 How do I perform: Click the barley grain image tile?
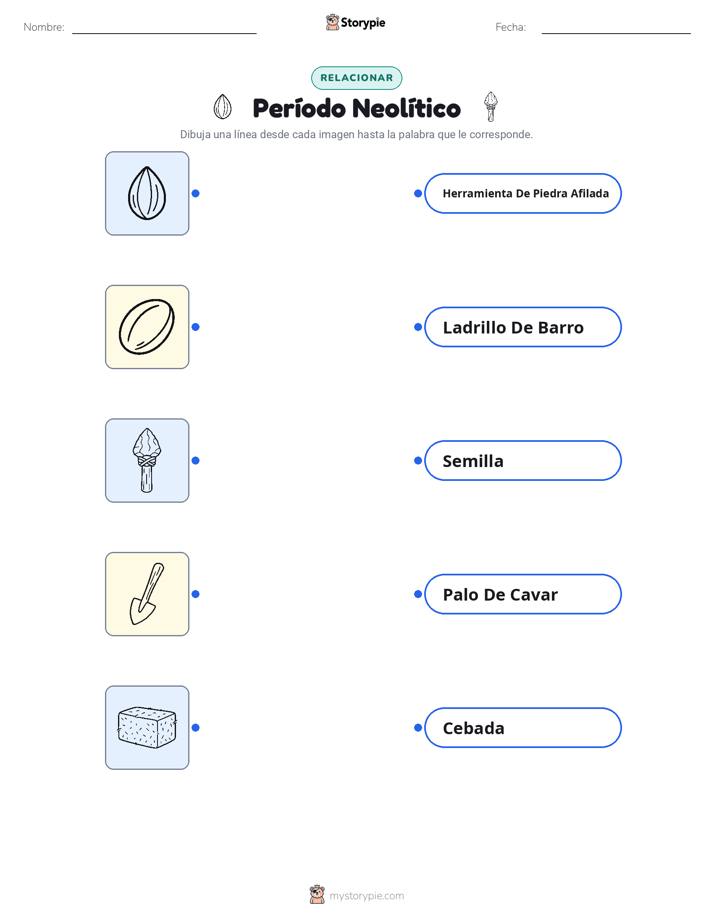147,193
